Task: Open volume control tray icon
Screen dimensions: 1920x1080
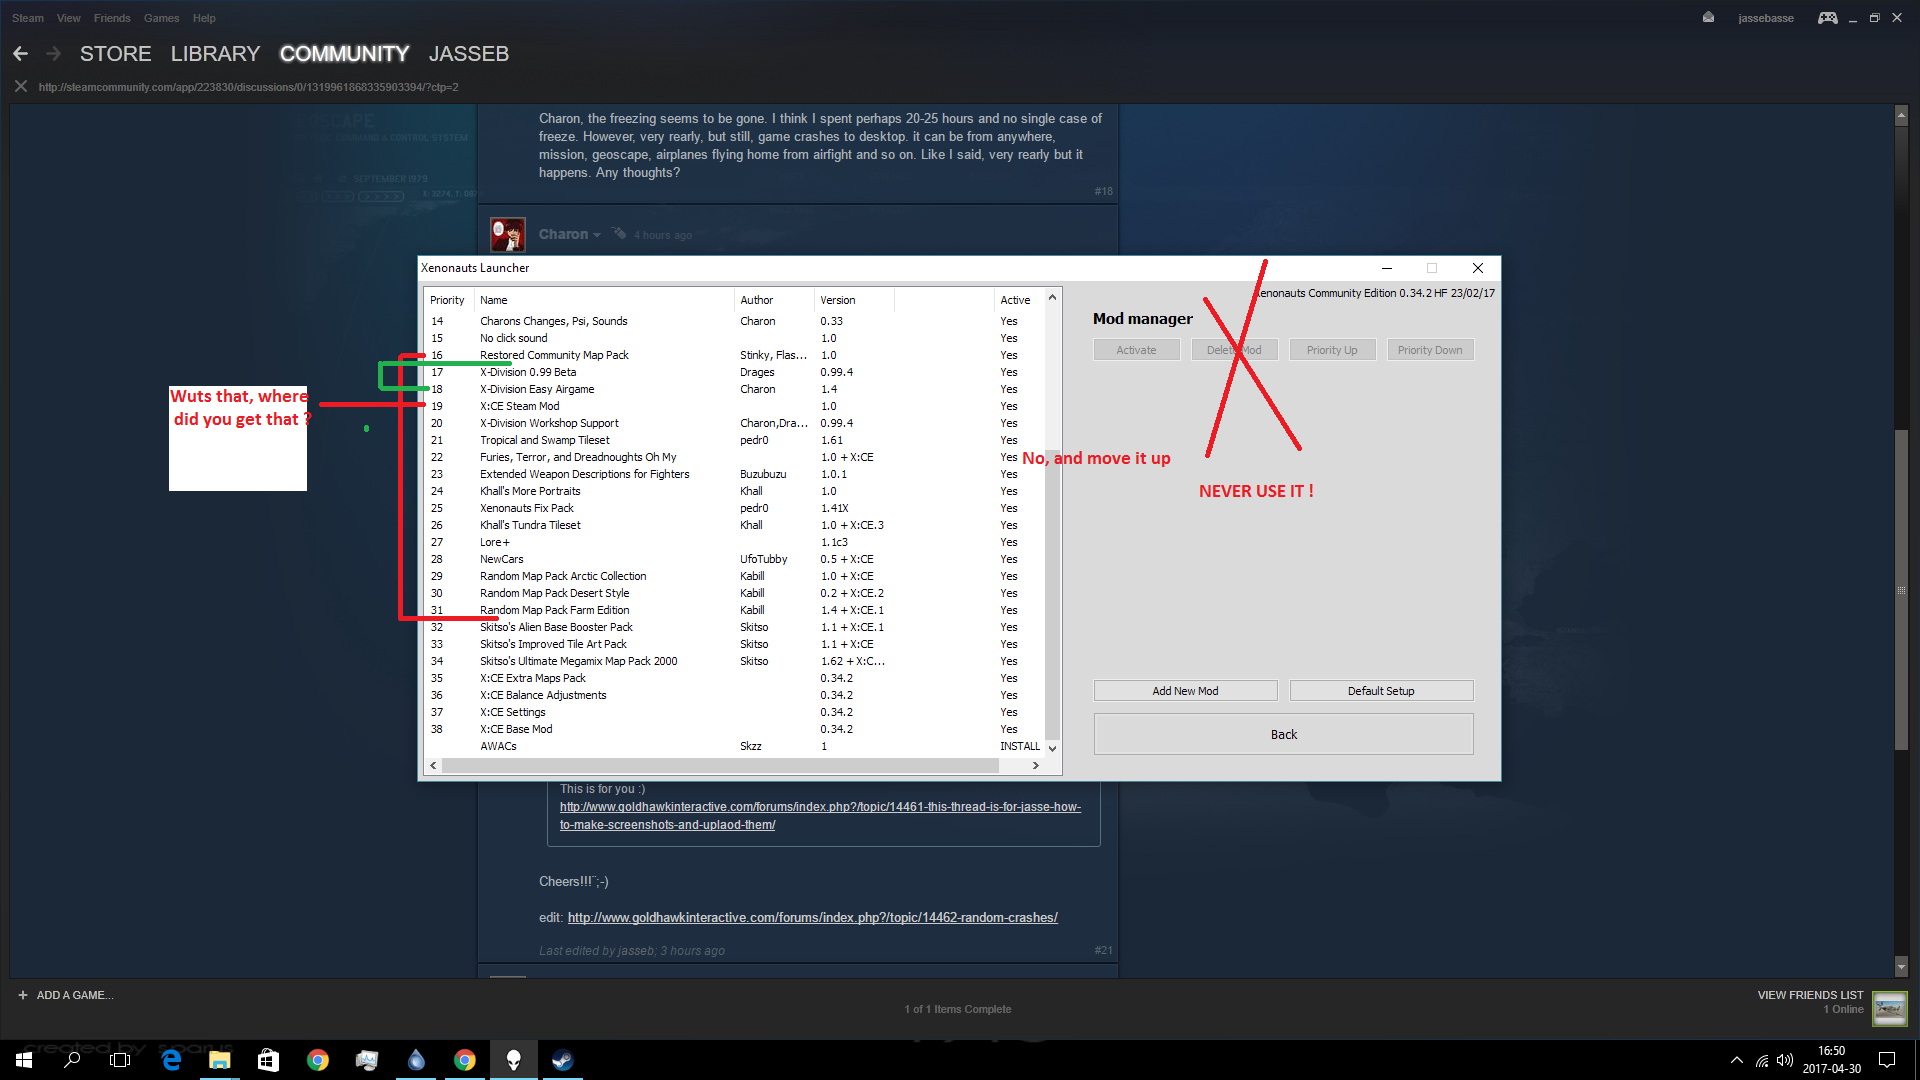Action: [x=1785, y=1060]
